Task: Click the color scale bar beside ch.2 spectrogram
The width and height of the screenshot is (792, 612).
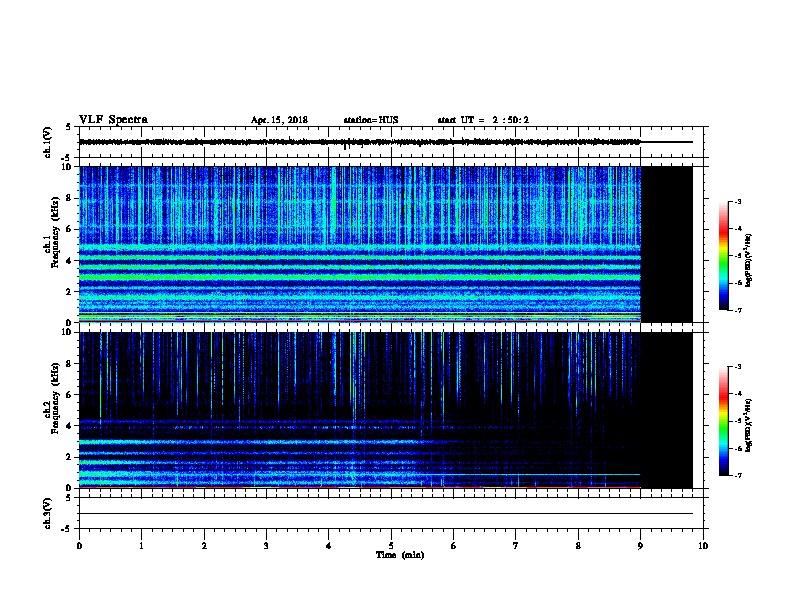Action: click(x=723, y=421)
